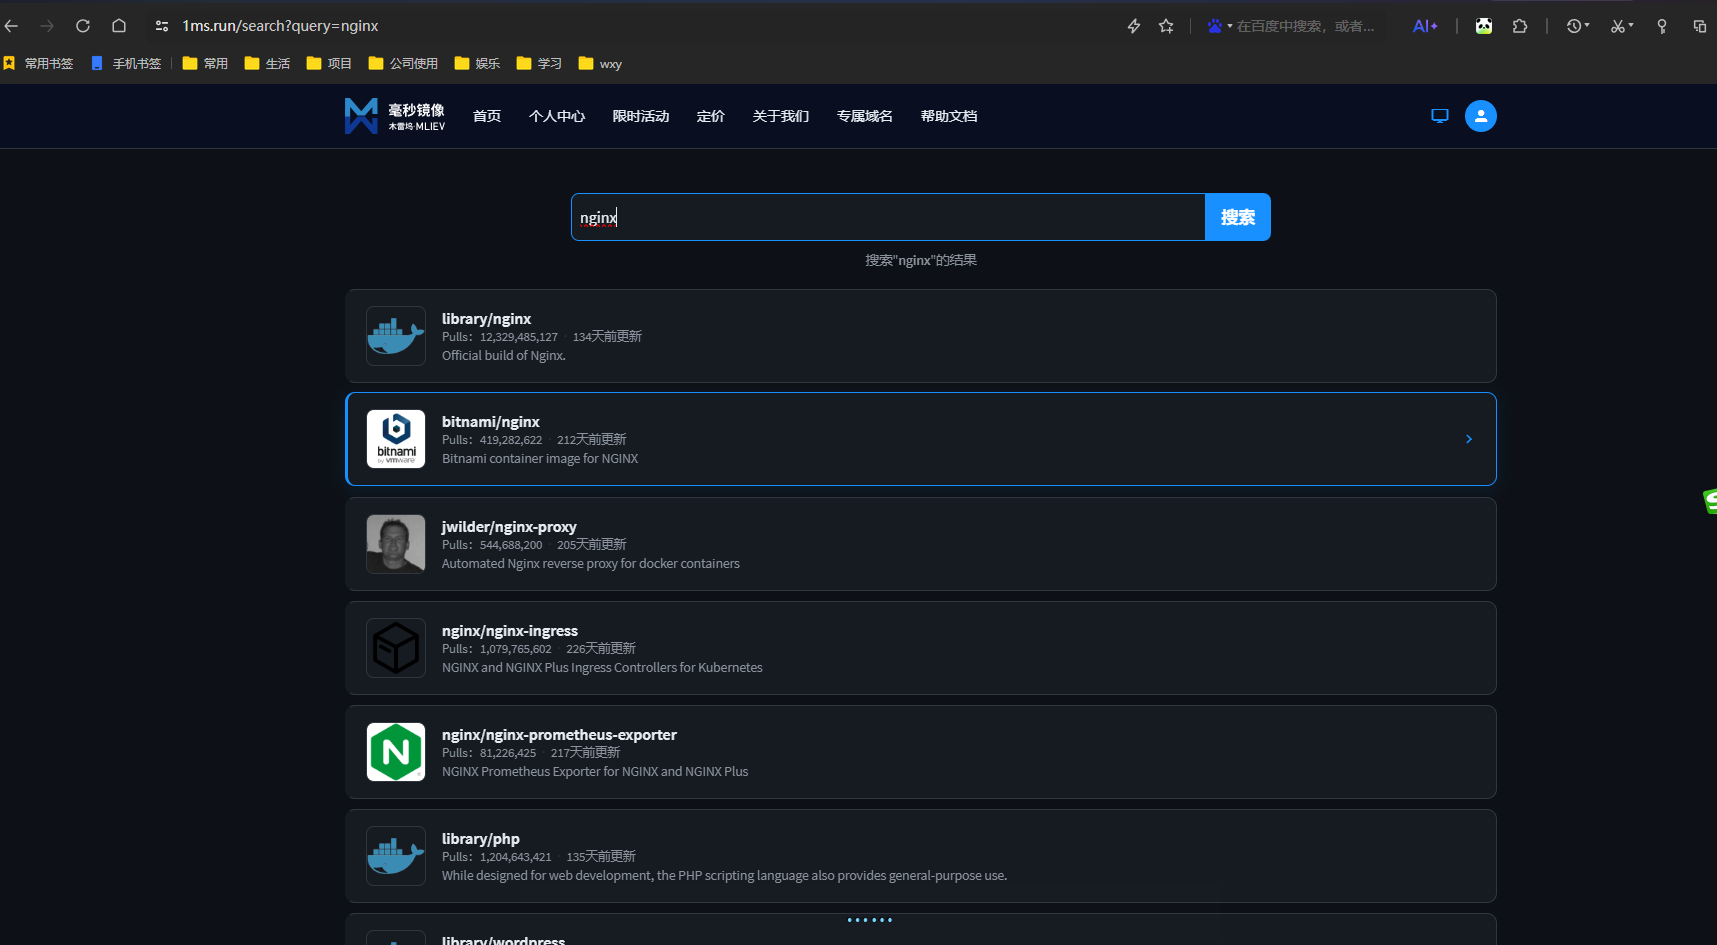Image resolution: width=1717 pixels, height=945 pixels.
Task: Open 关于我们 navigation item
Action: coord(781,116)
